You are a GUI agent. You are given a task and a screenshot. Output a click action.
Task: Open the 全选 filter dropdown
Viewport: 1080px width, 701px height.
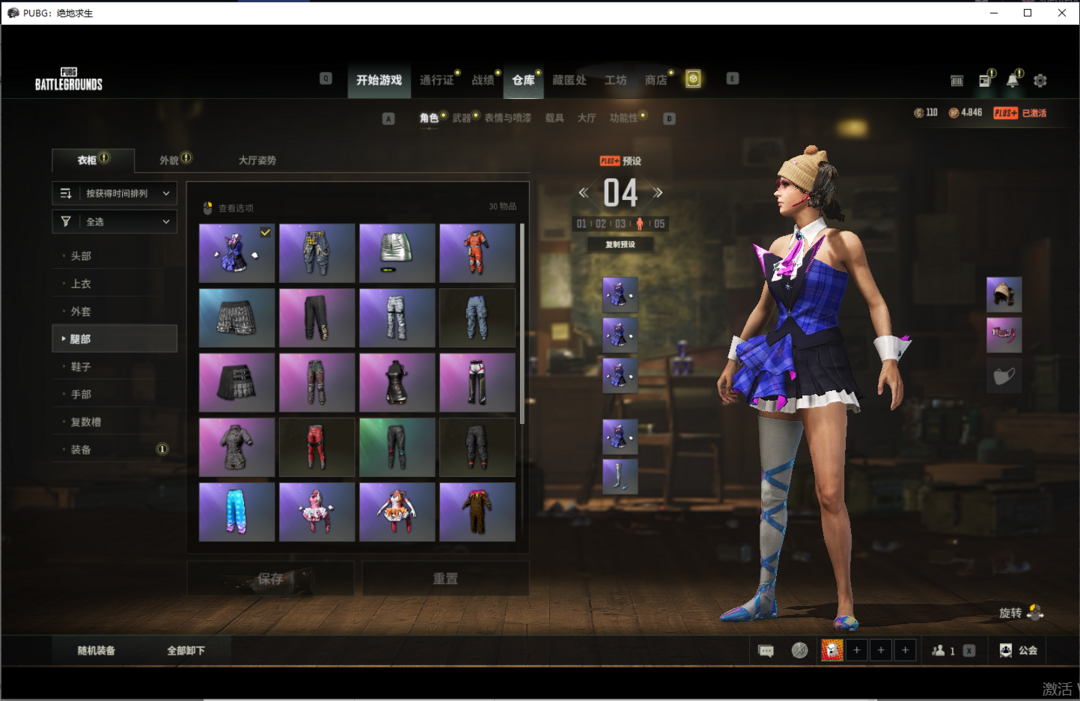pos(114,222)
